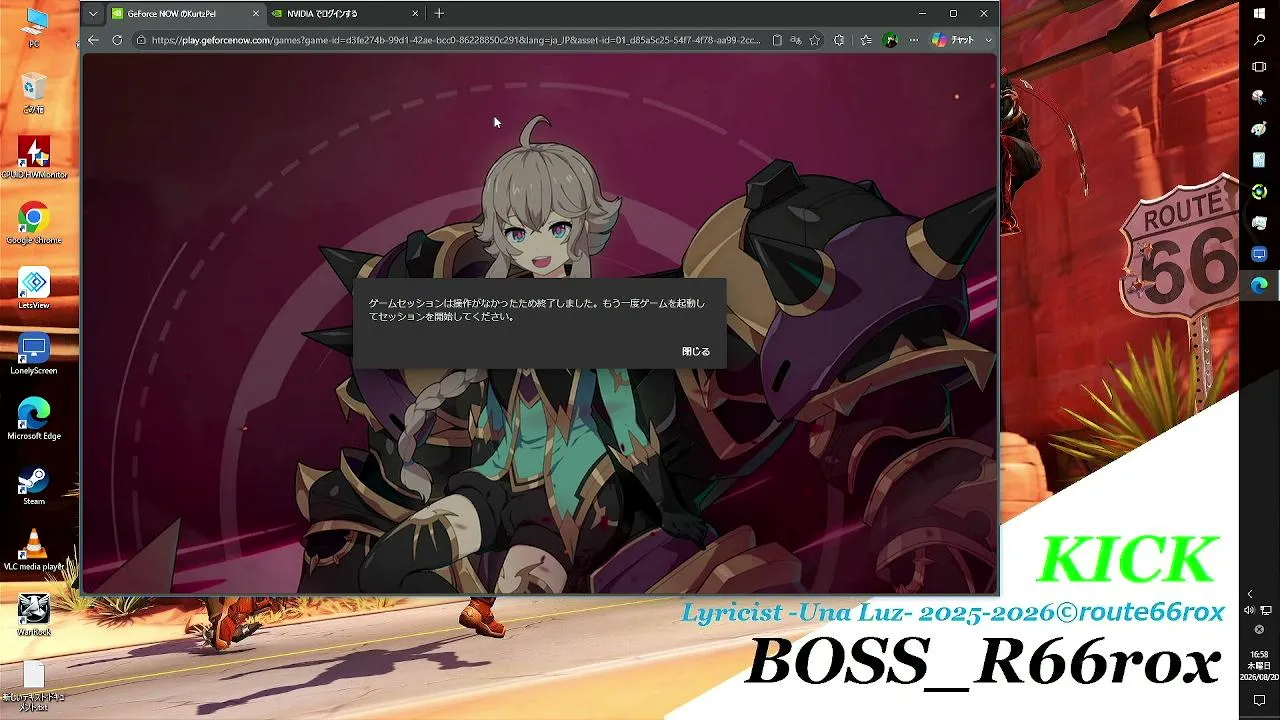Screen dimensions: 1280x720
Task: Open Windows taskbar search
Action: 1259,40
